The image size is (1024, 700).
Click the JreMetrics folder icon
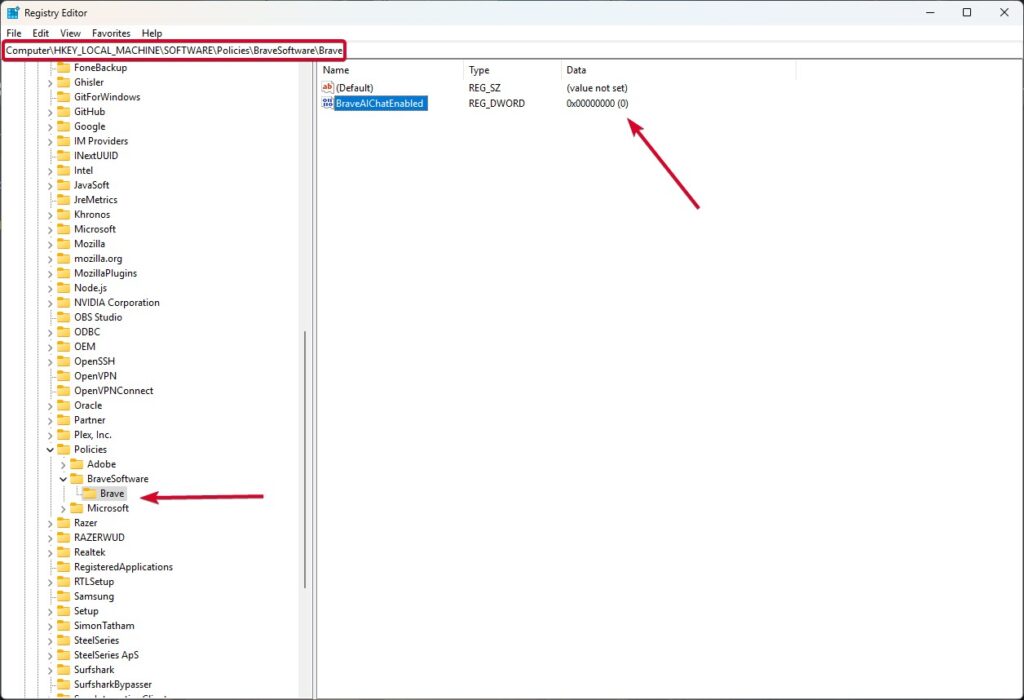click(63, 199)
